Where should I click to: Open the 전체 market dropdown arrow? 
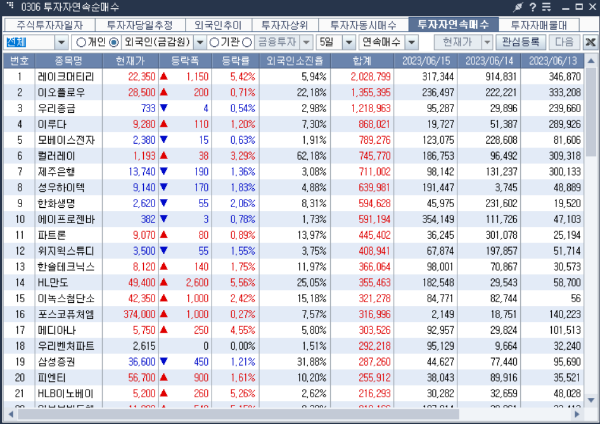pyautogui.click(x=61, y=42)
